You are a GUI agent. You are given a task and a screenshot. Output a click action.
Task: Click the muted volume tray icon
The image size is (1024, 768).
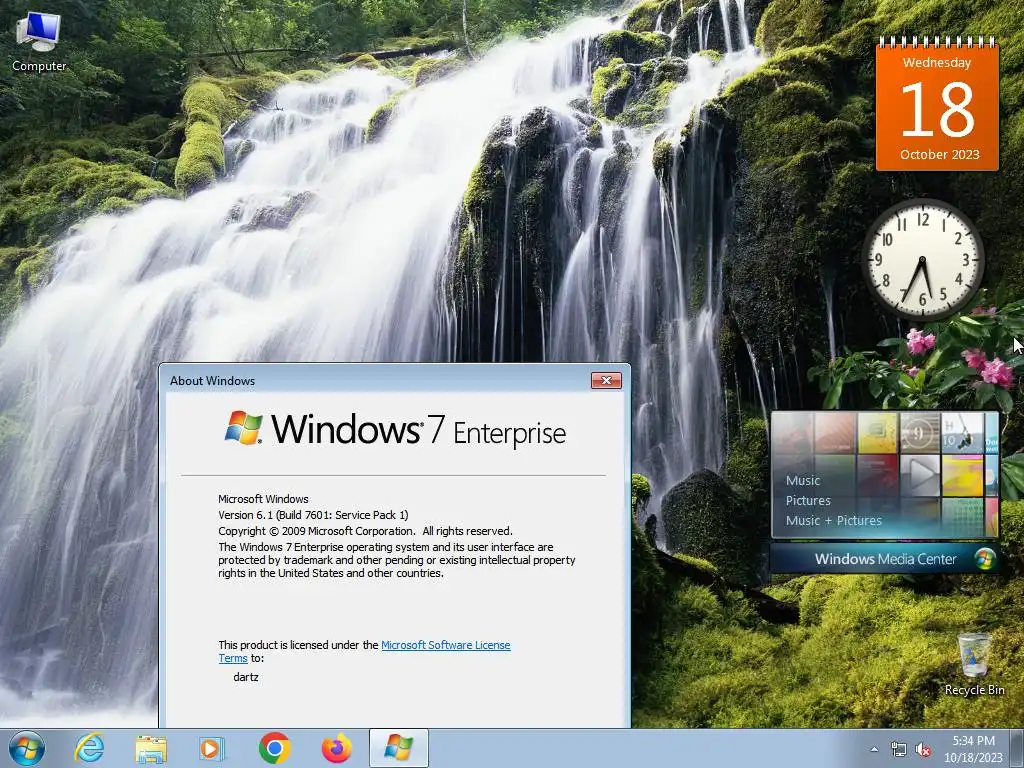tap(923, 750)
